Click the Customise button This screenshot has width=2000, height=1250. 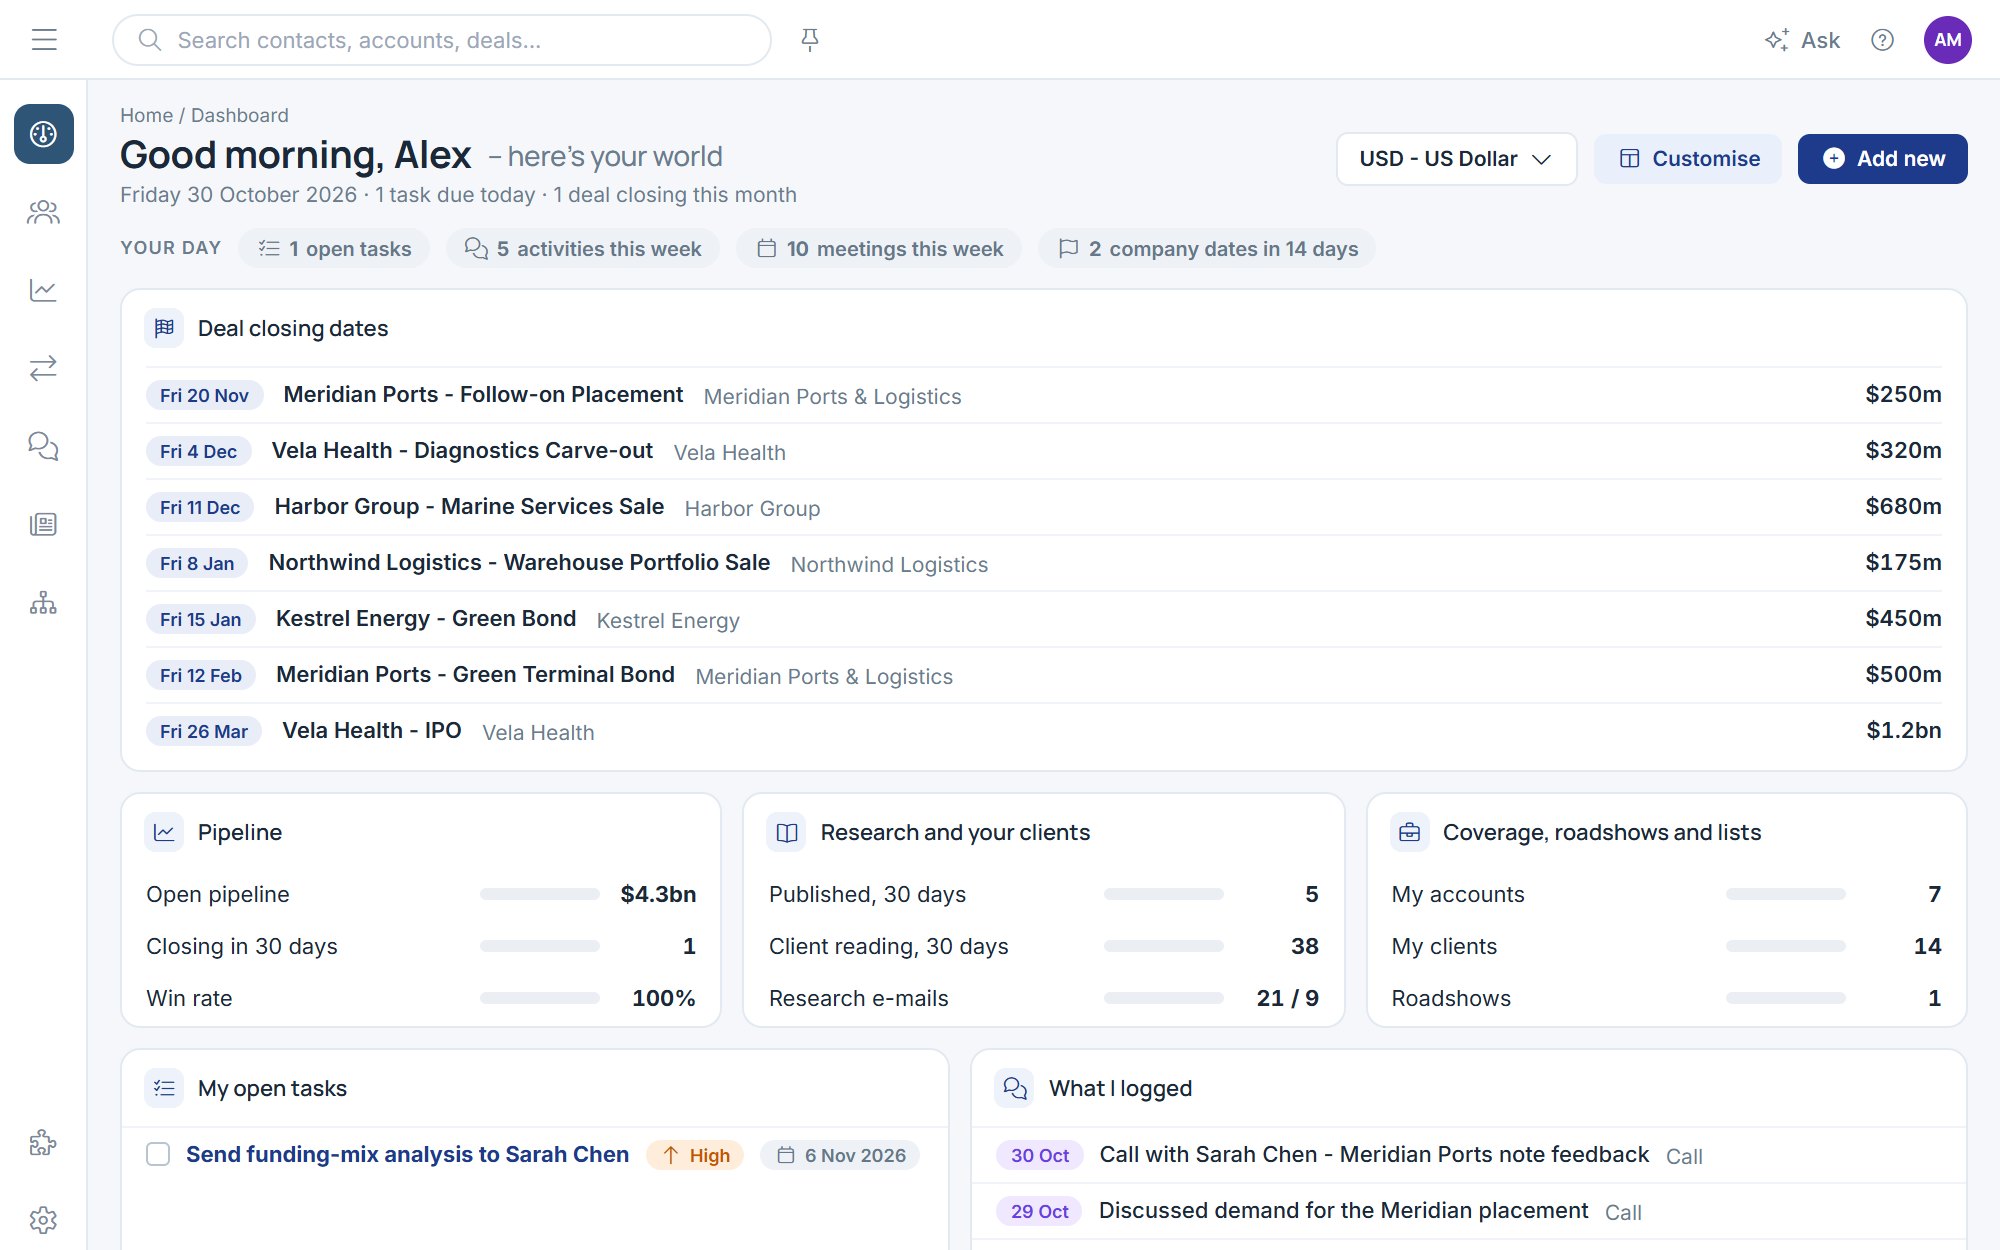coord(1688,159)
